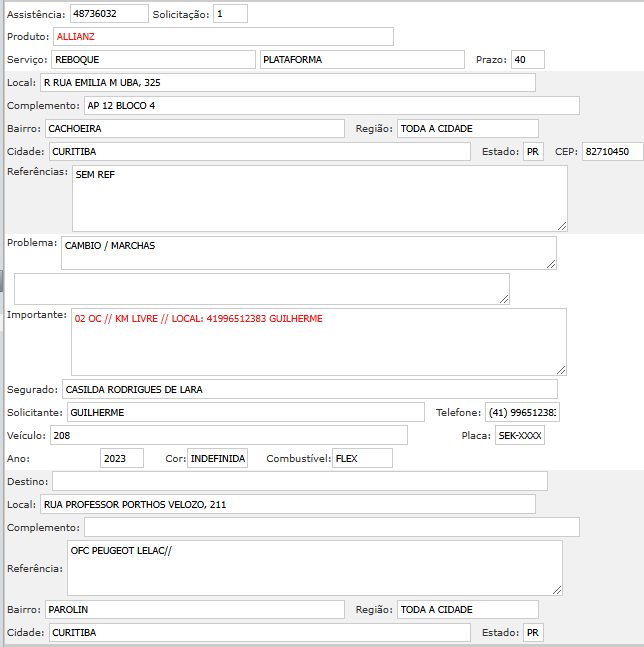Click the Referências text area with SEM REF
The image size is (644, 647).
(319, 198)
